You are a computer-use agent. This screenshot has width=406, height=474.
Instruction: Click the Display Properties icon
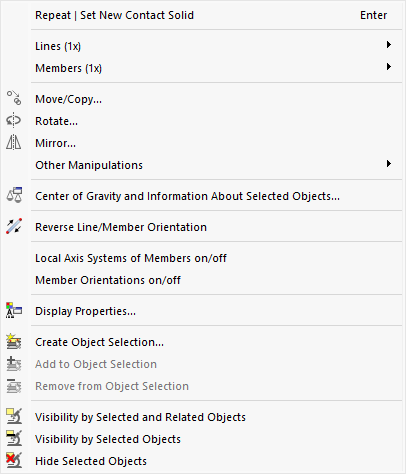tap(14, 310)
